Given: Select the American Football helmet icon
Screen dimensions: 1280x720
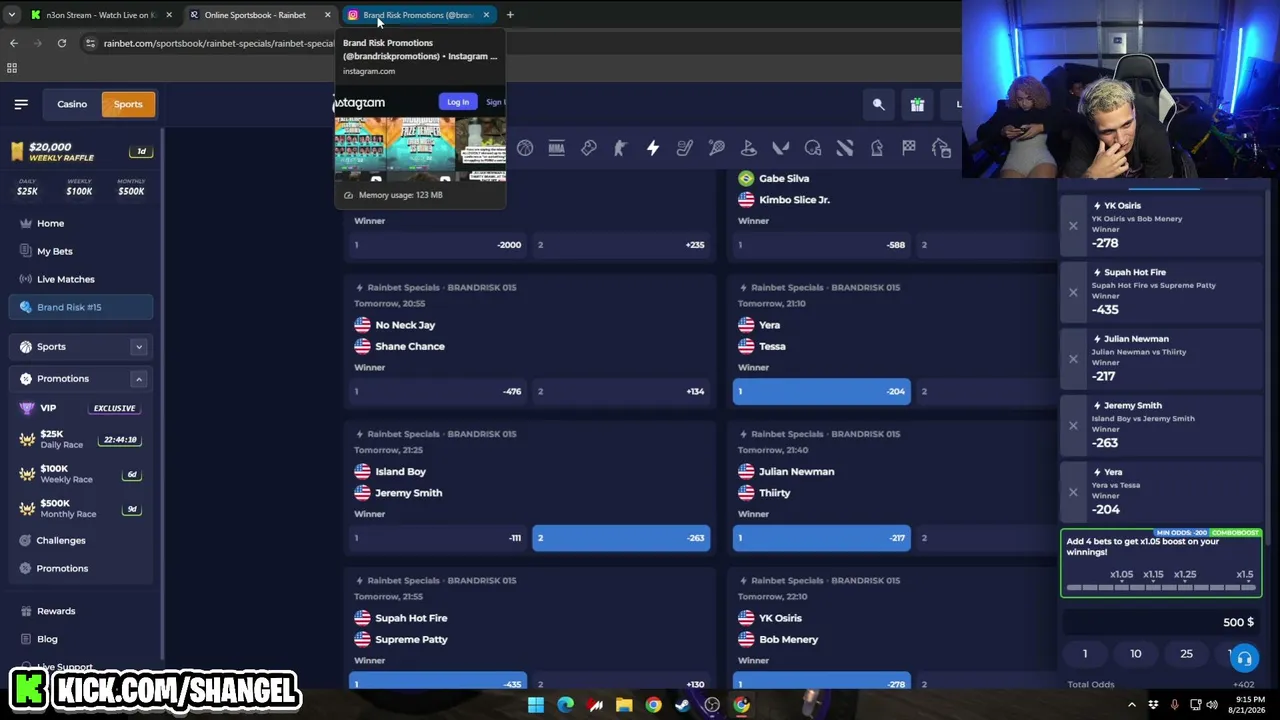Looking at the screenshot, I should pyautogui.click(x=813, y=148).
